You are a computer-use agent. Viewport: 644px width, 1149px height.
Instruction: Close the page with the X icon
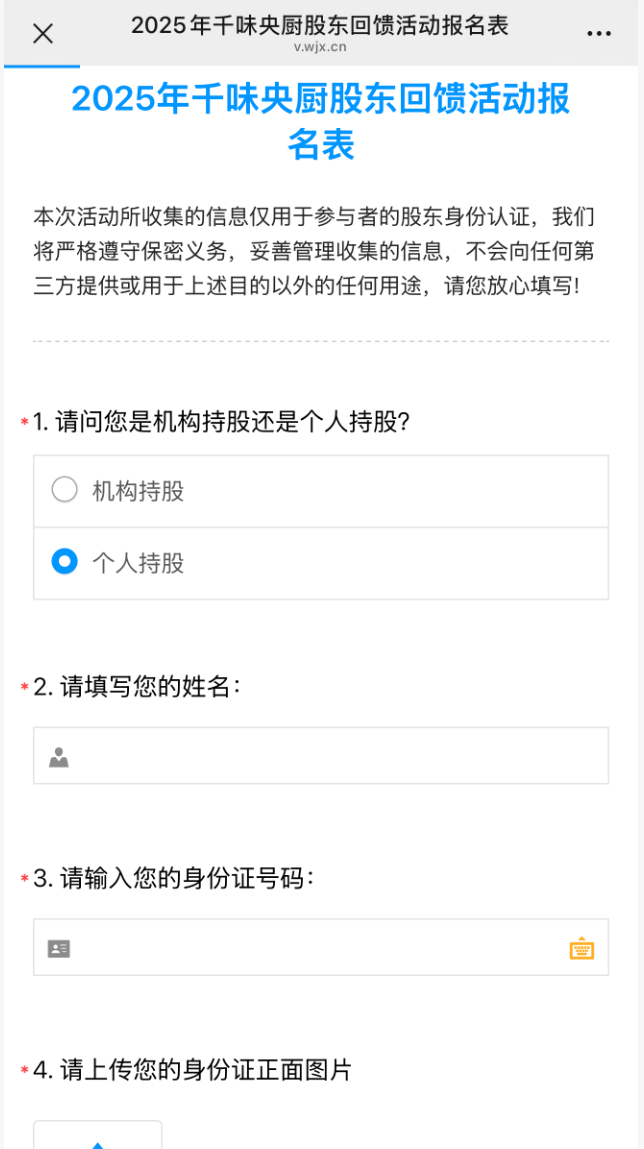(43, 34)
